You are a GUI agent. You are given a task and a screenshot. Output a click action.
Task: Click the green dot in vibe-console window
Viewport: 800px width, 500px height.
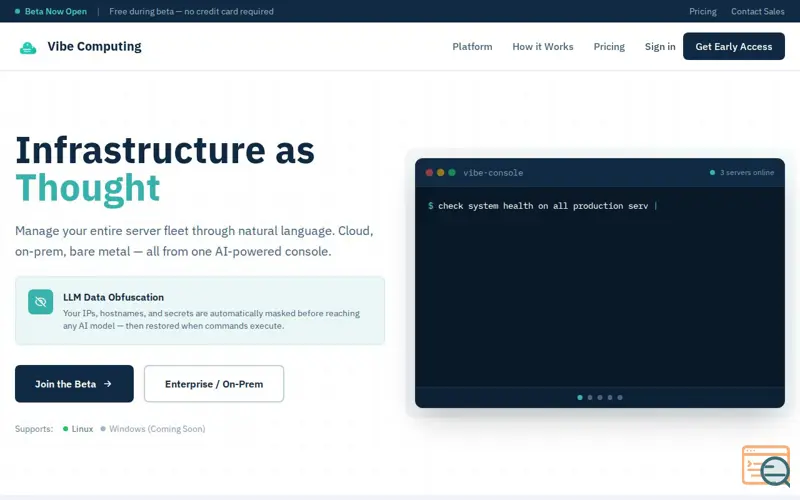pyautogui.click(x=452, y=172)
